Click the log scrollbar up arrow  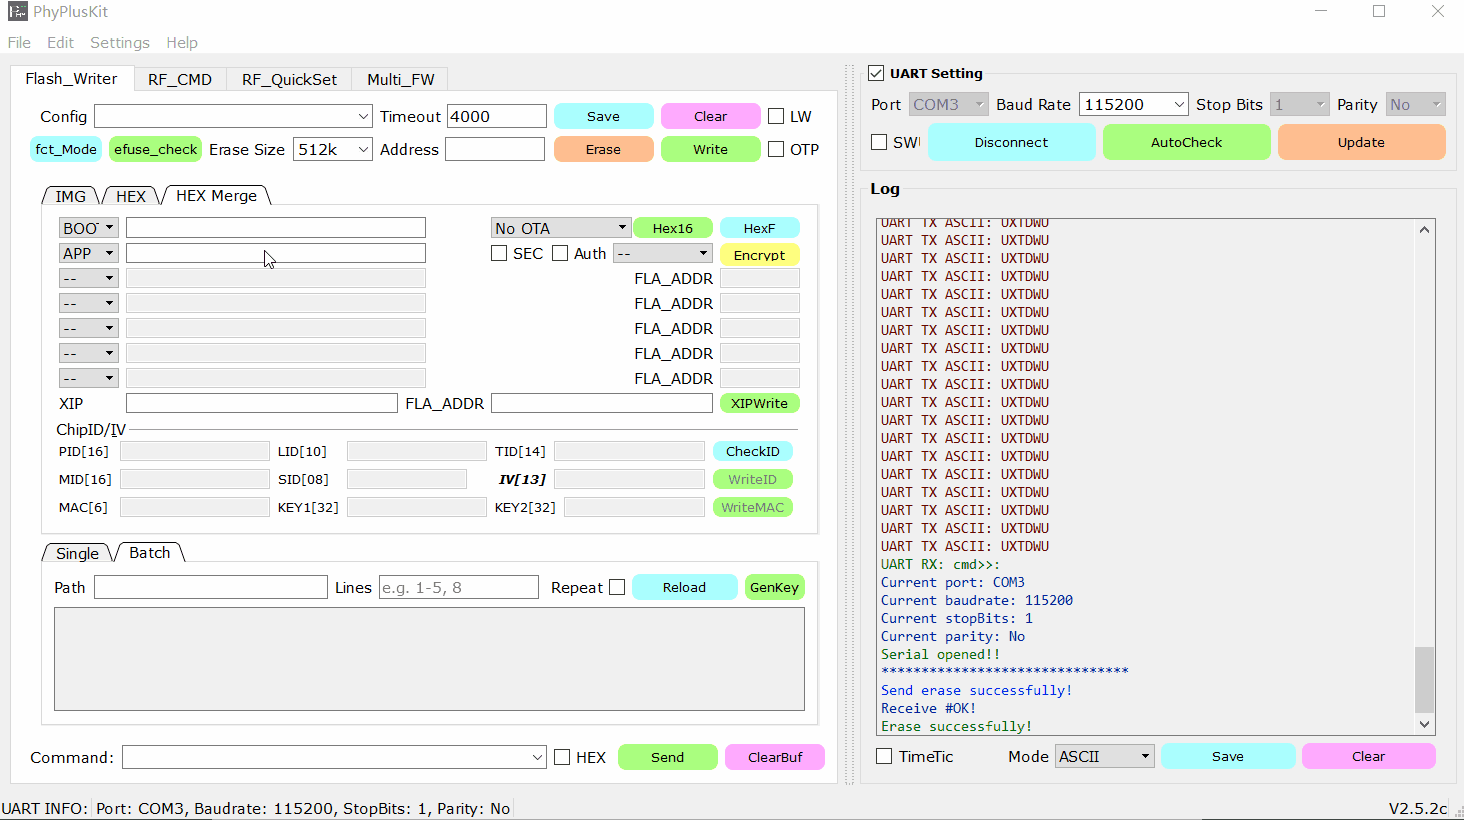click(x=1425, y=229)
